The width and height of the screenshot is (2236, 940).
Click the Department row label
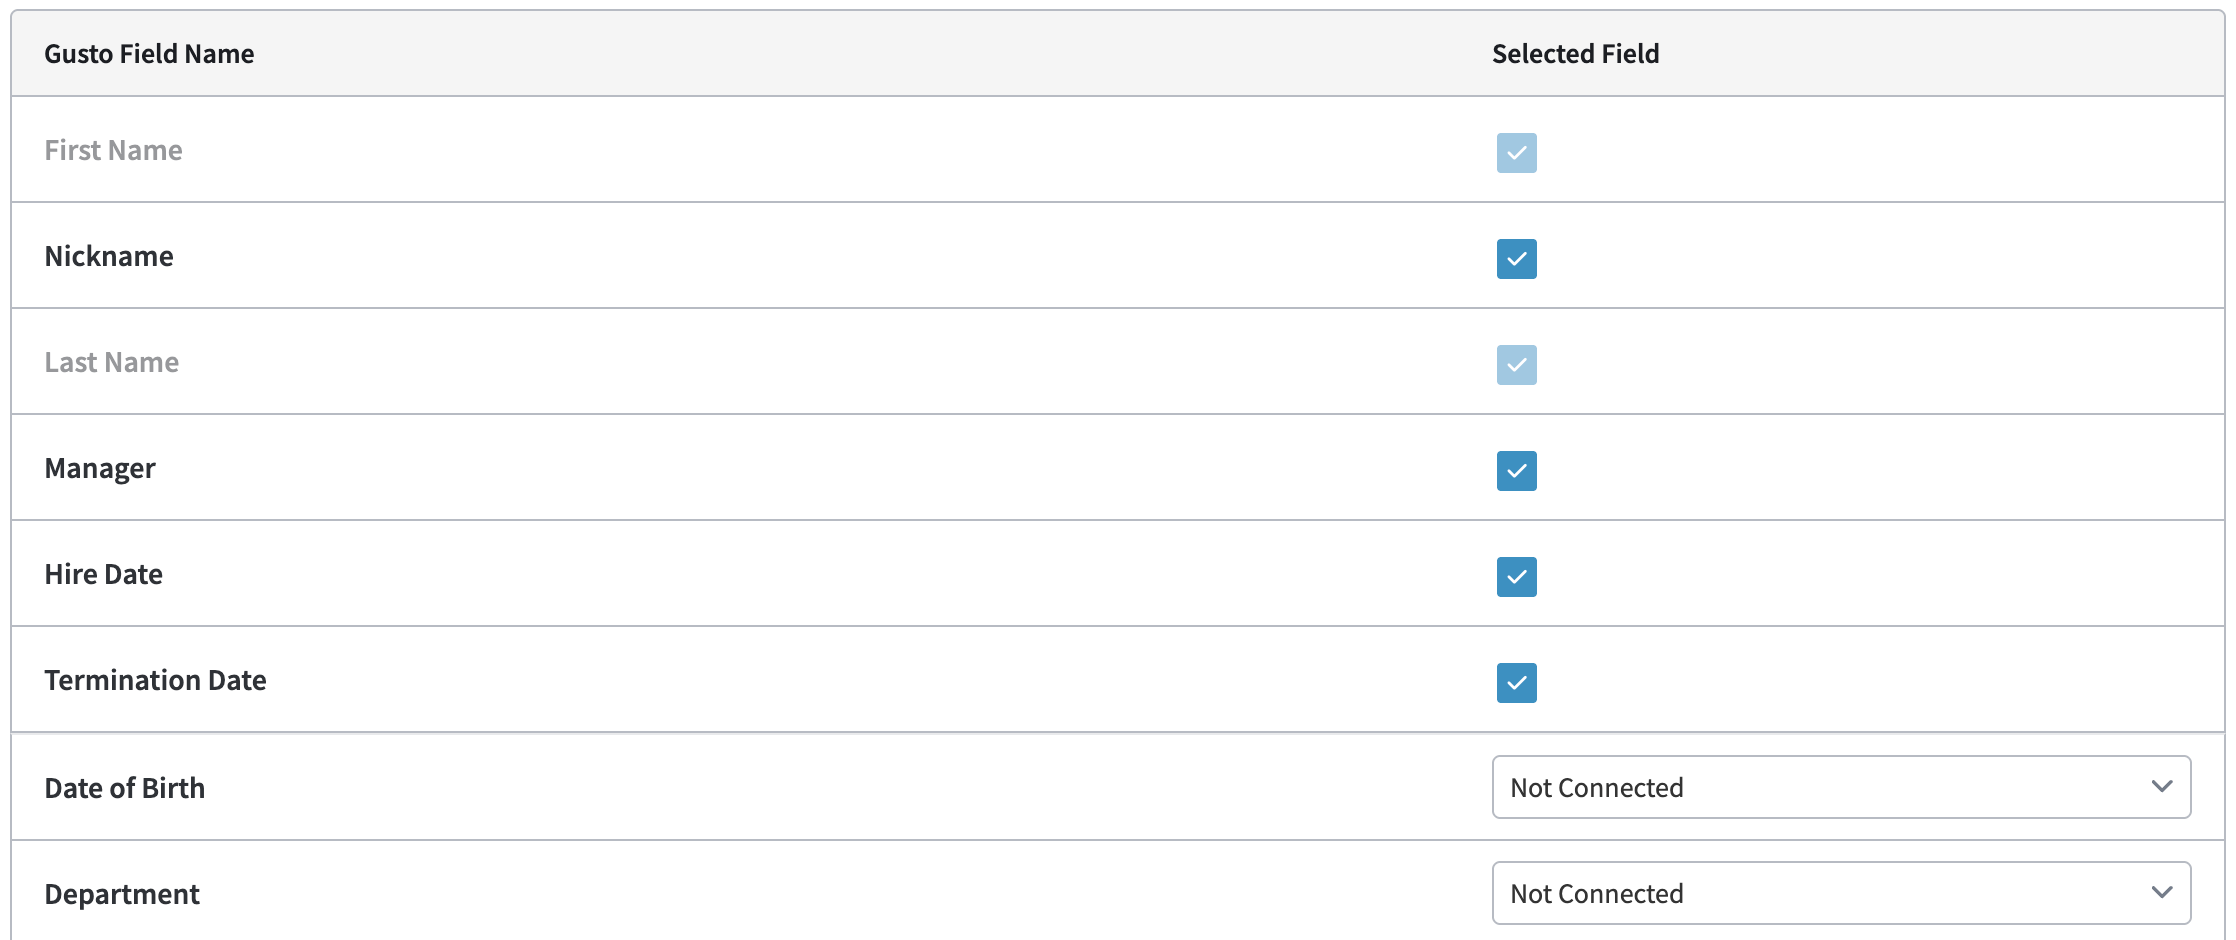point(122,895)
